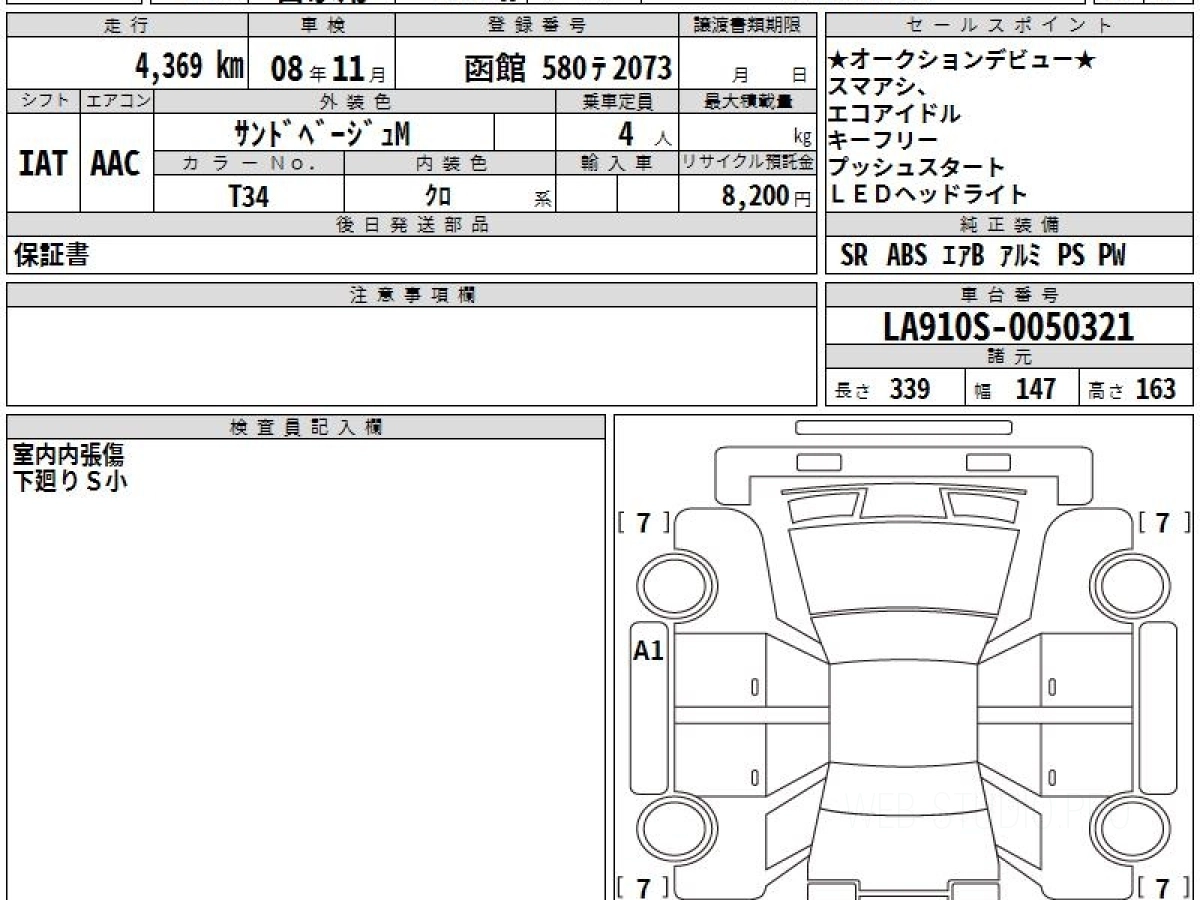Click the 登録番号 header
The height and width of the screenshot is (900, 1200).
click(x=537, y=26)
